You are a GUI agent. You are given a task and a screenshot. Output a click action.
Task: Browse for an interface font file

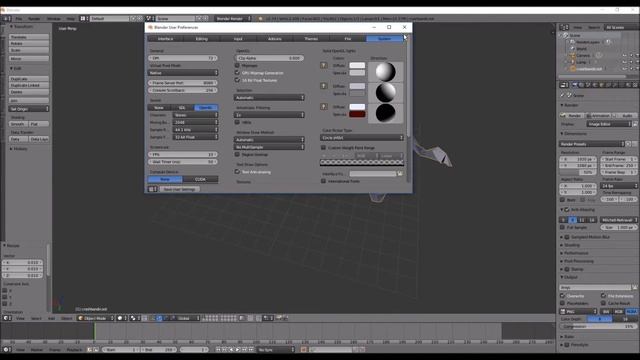(x=400, y=174)
